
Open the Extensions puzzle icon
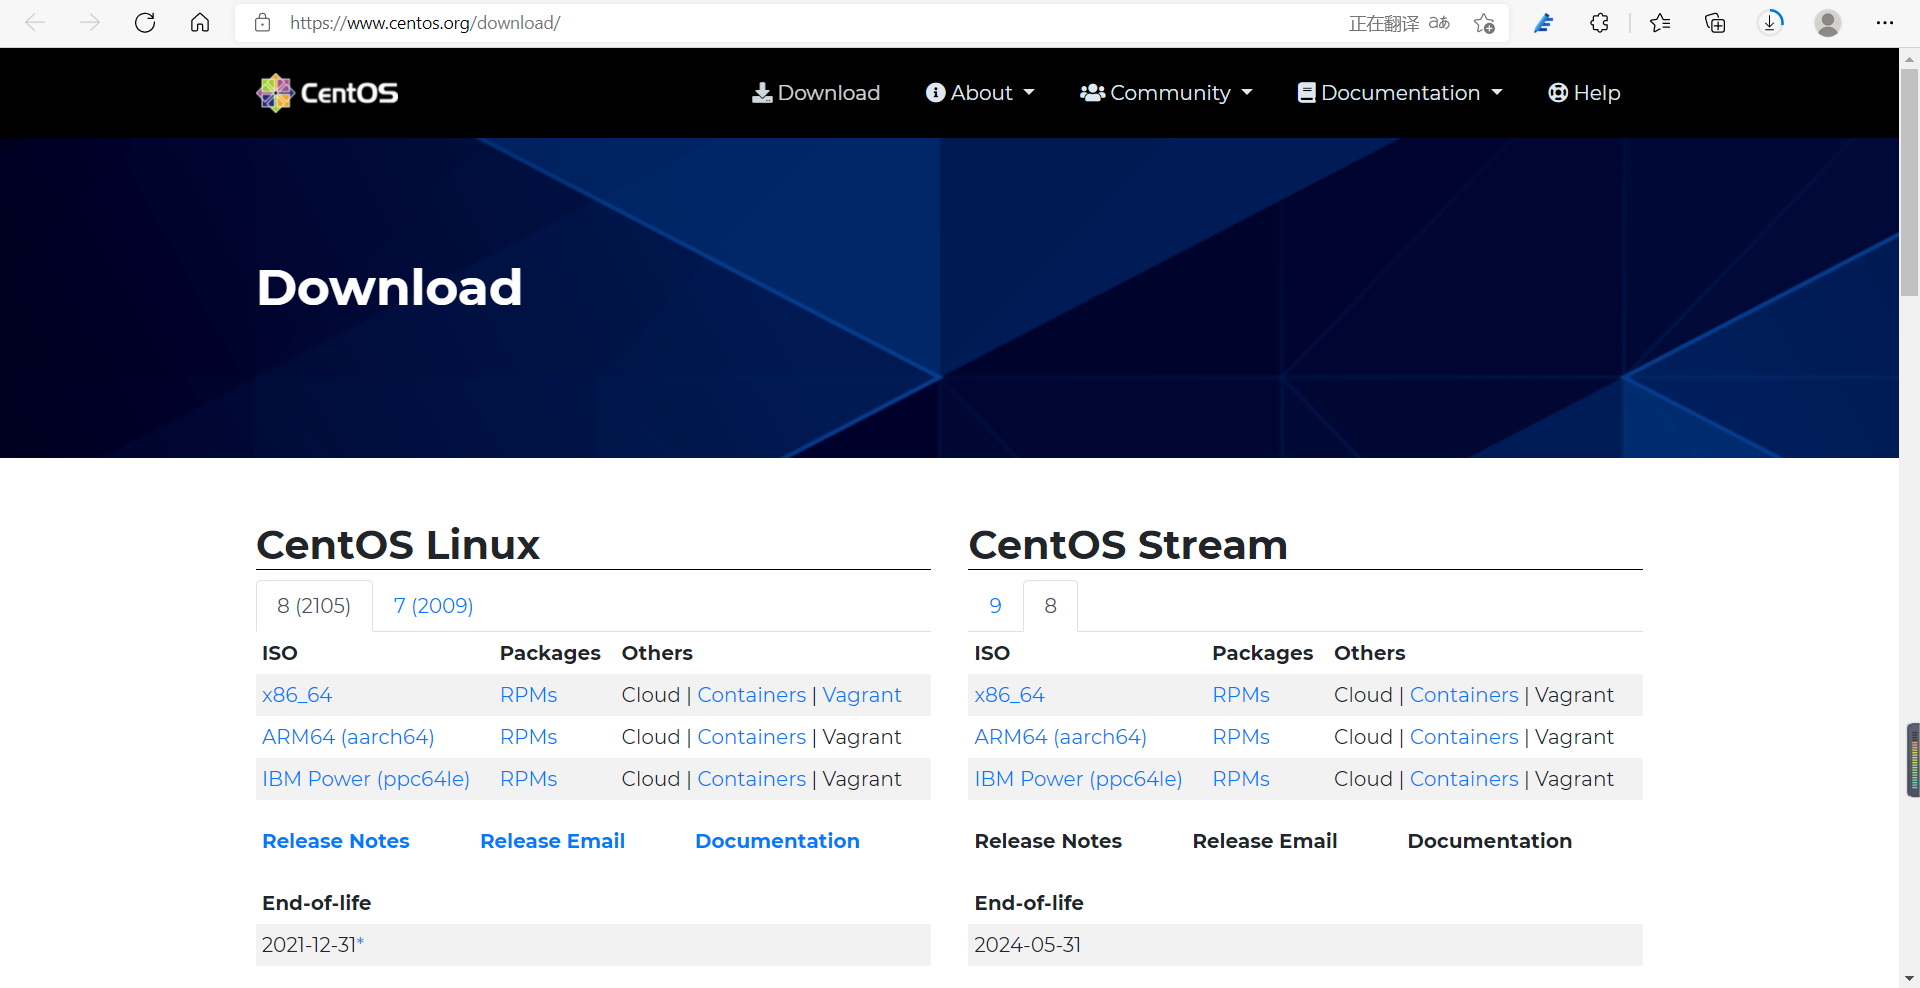(1599, 22)
